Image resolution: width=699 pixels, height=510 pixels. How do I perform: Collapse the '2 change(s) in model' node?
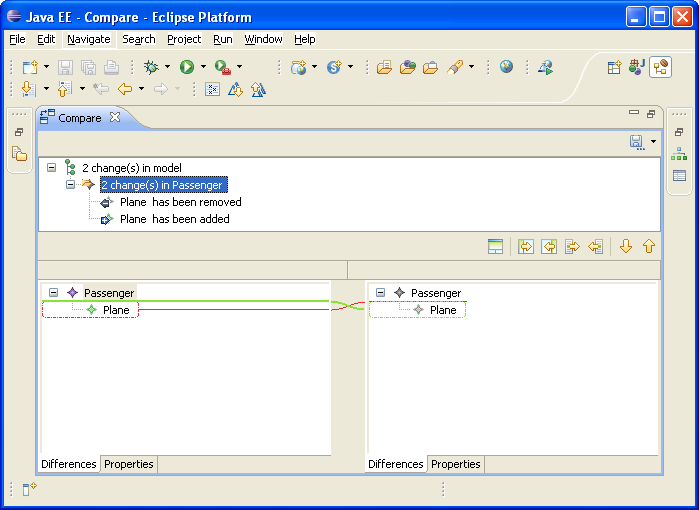tap(52, 168)
